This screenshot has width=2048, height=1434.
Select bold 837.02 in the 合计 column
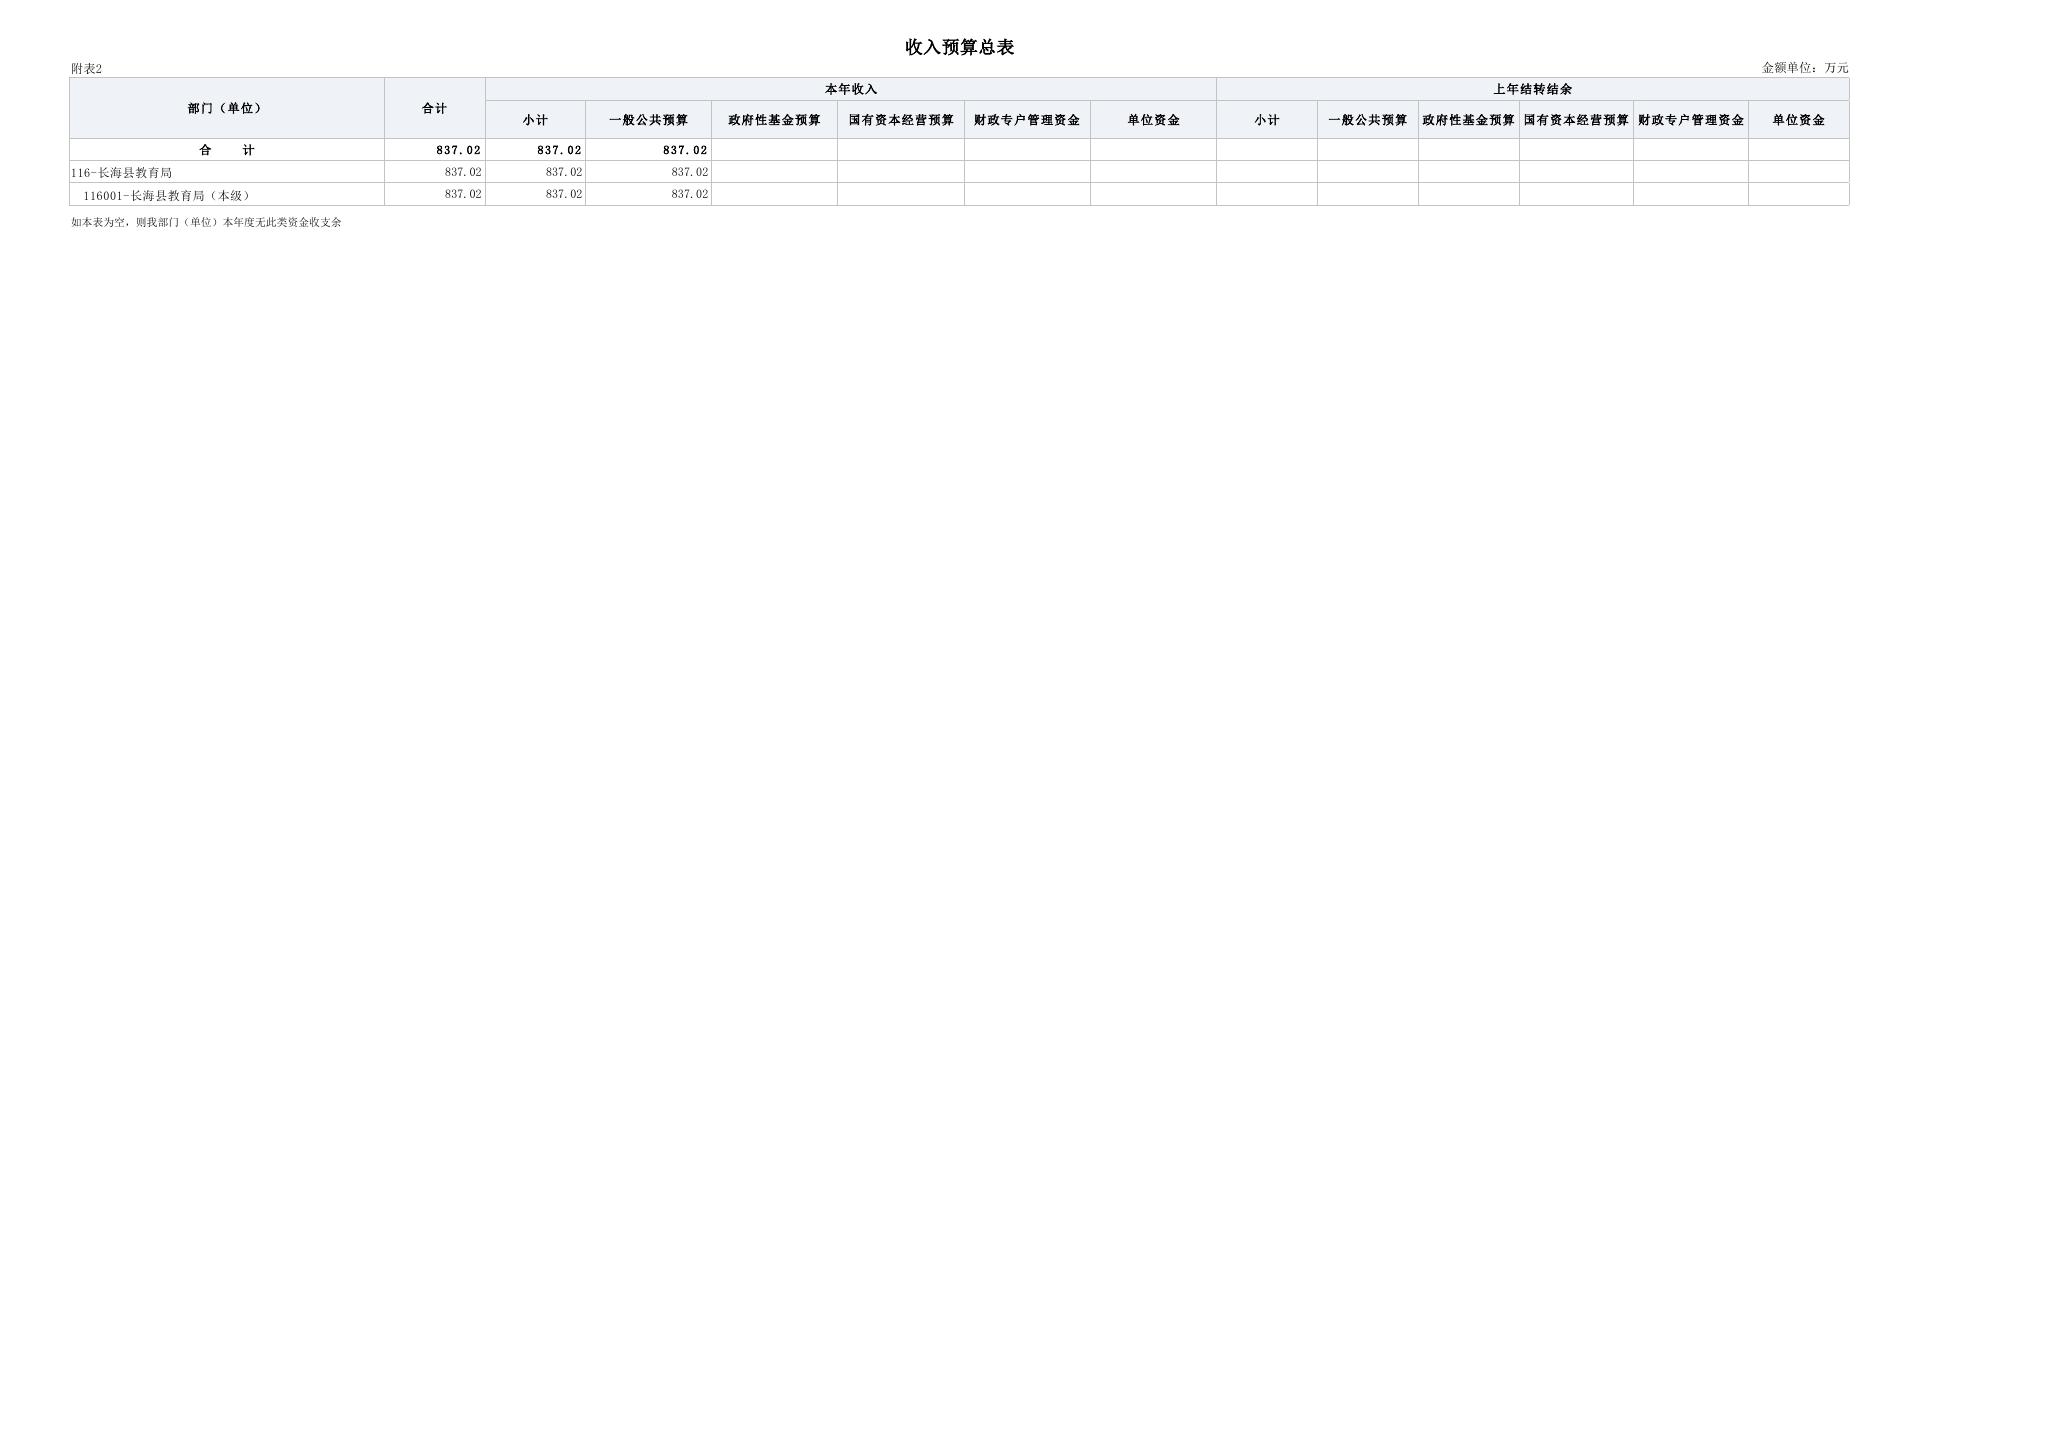click(x=458, y=150)
